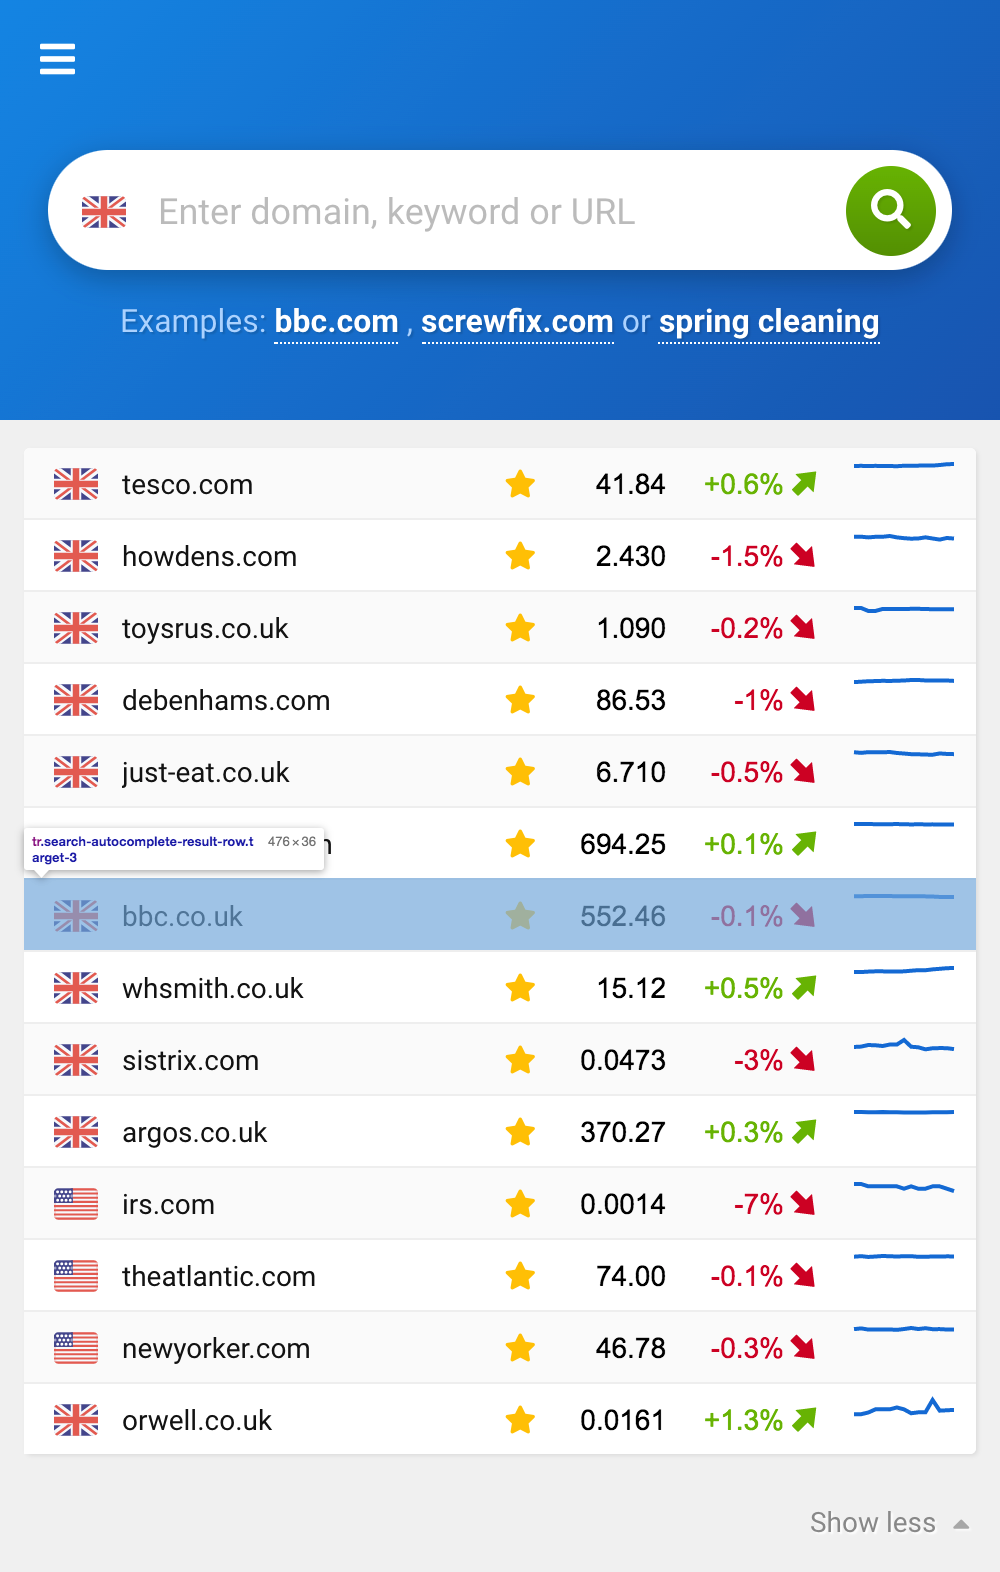Focus the domain, keyword or URL field

point(490,212)
